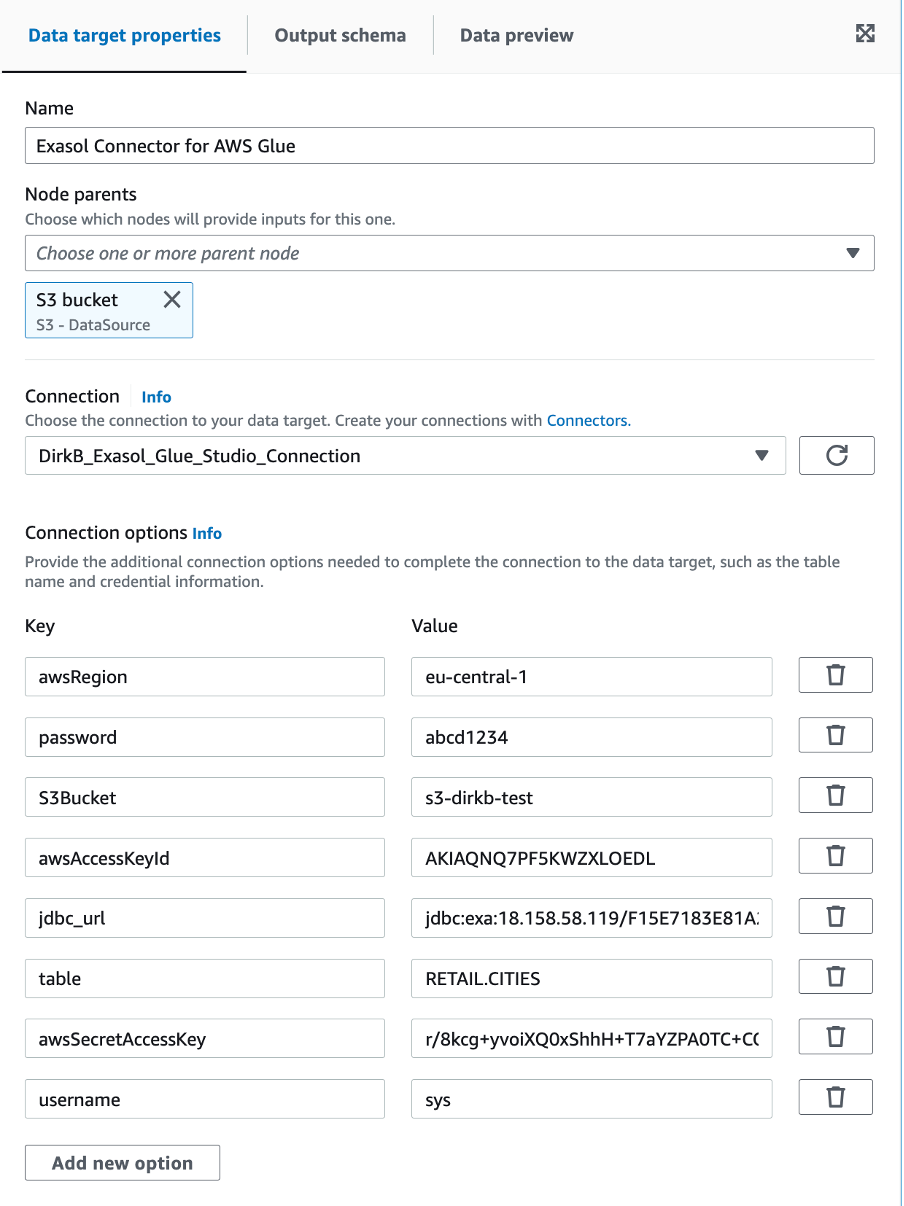Click the table key field
The height and width of the screenshot is (1206, 904).
[205, 978]
